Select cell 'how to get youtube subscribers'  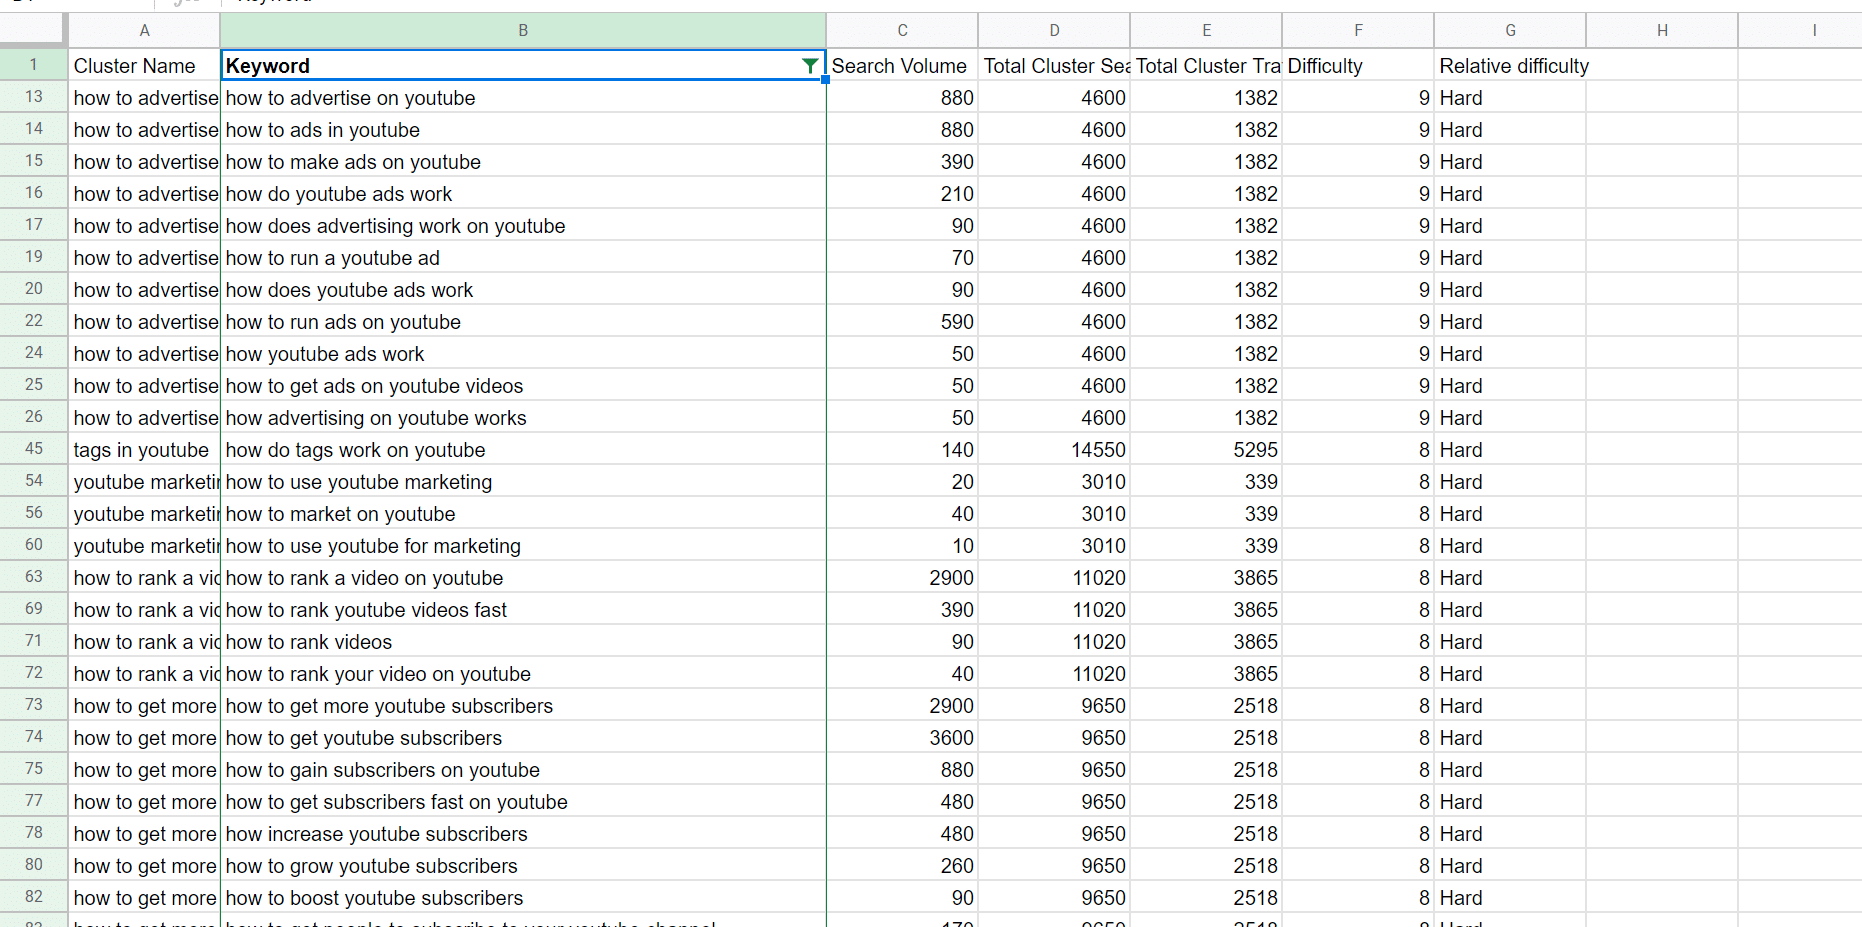coord(523,738)
